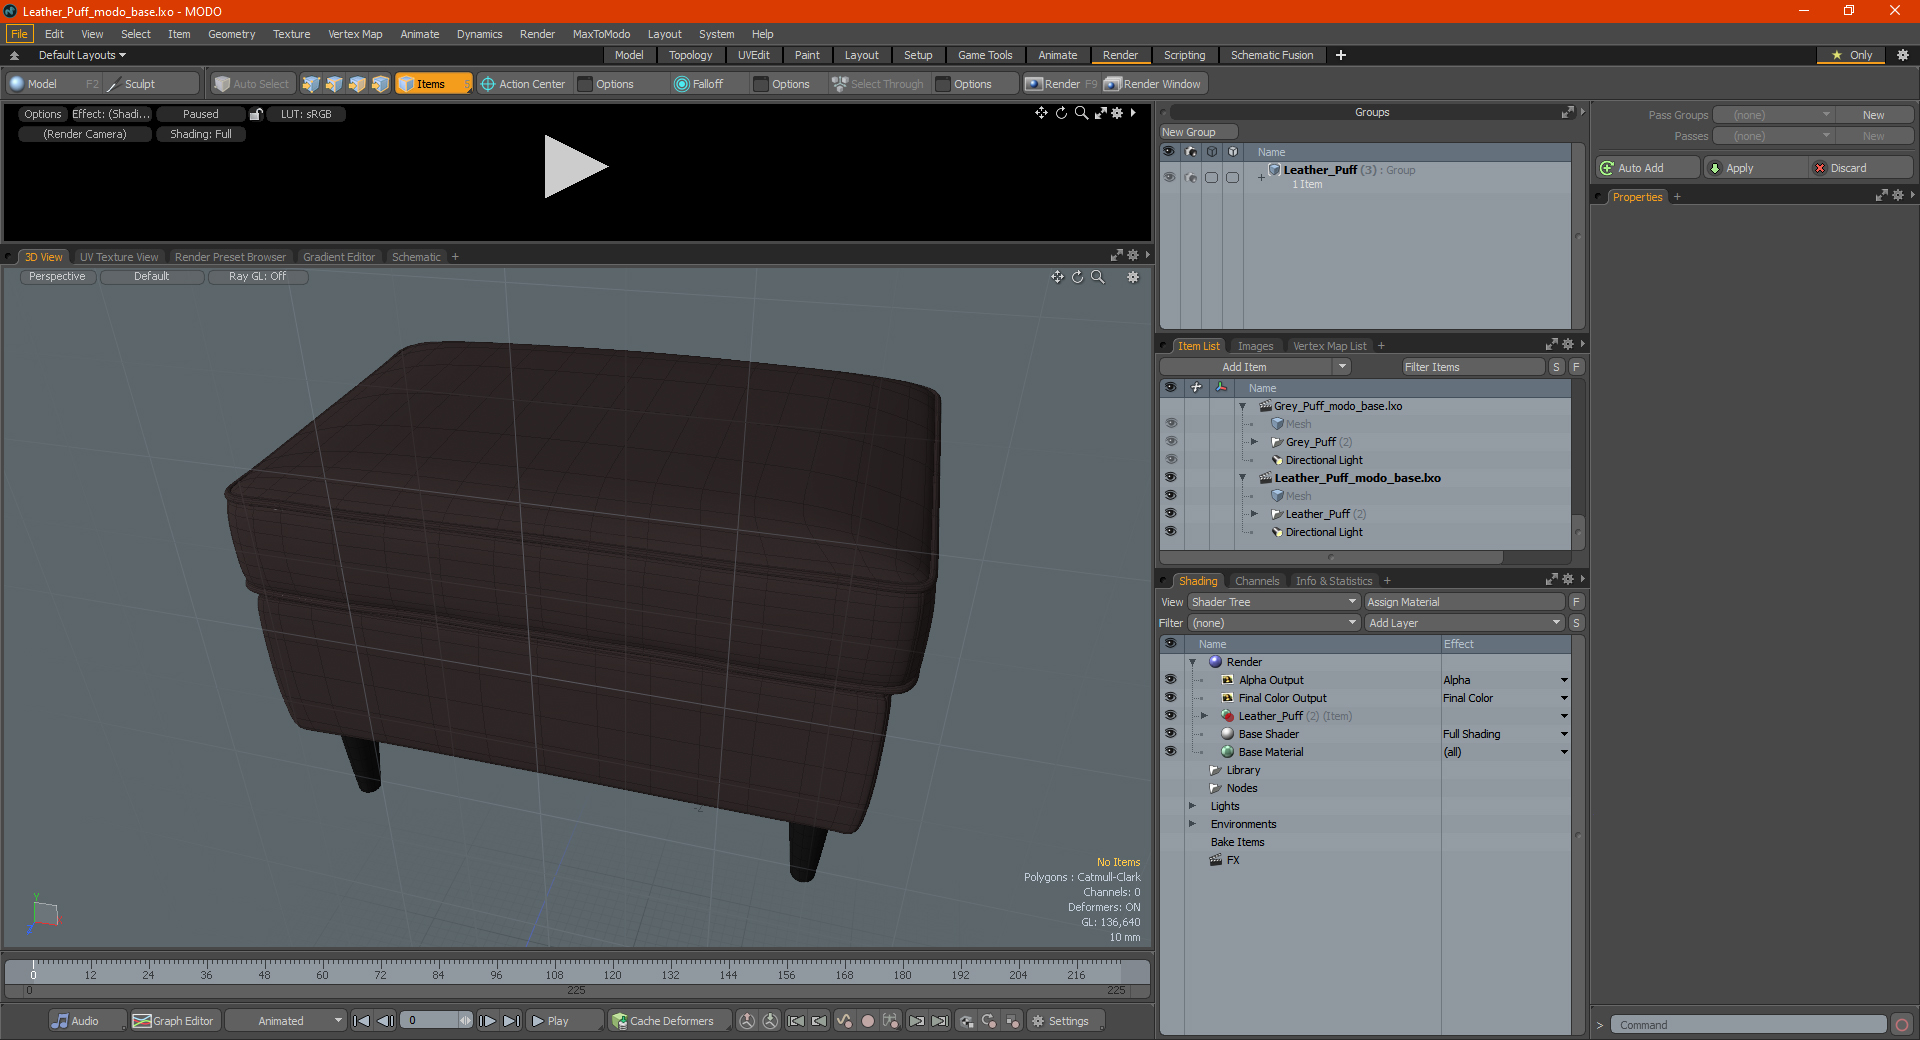Collapse the Render node in Shader Tree
The image size is (1920, 1040).
1192,662
